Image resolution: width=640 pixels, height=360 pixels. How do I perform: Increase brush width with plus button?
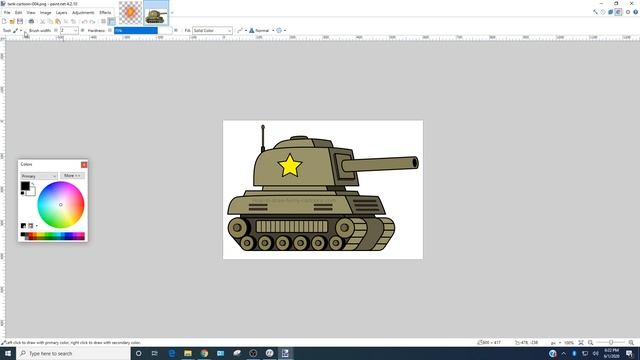click(x=82, y=30)
